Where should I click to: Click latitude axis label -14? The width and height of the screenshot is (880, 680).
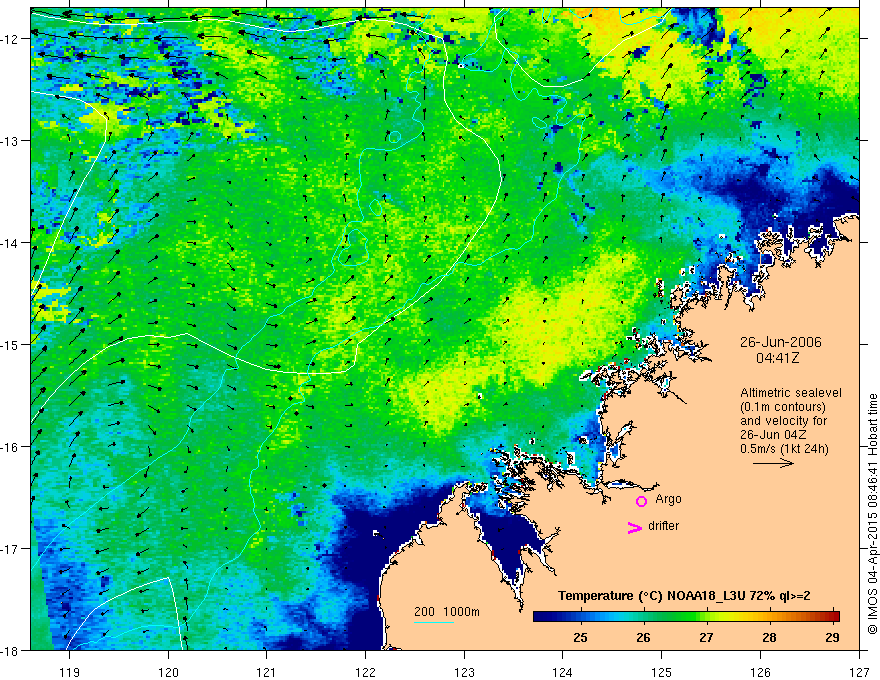[11, 243]
